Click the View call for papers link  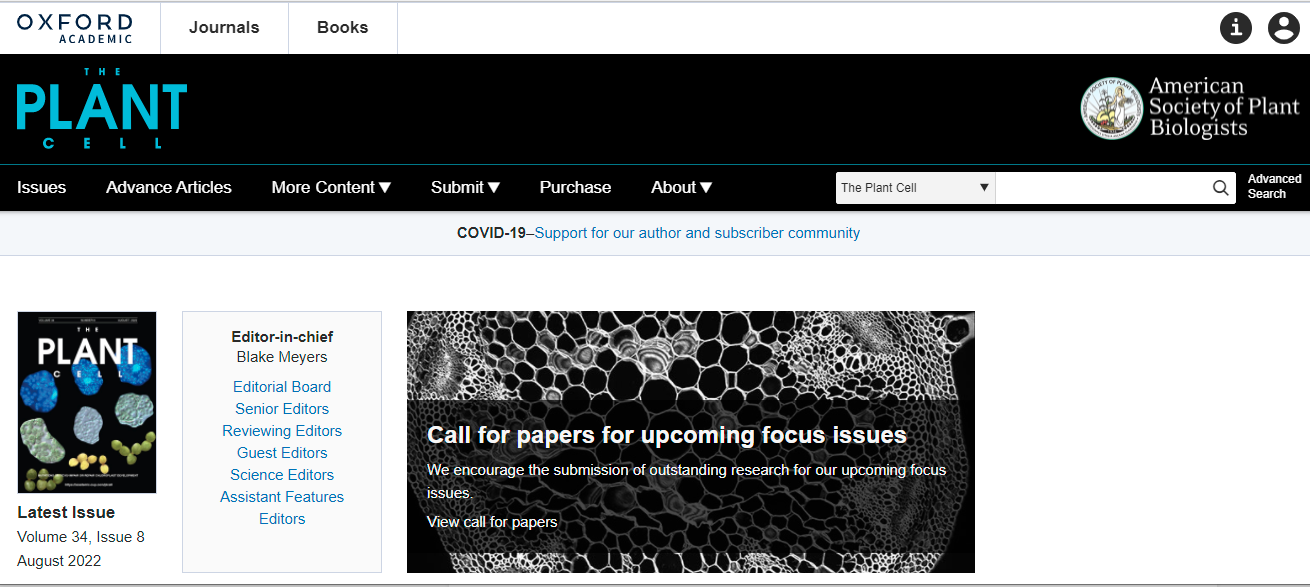tap(492, 522)
